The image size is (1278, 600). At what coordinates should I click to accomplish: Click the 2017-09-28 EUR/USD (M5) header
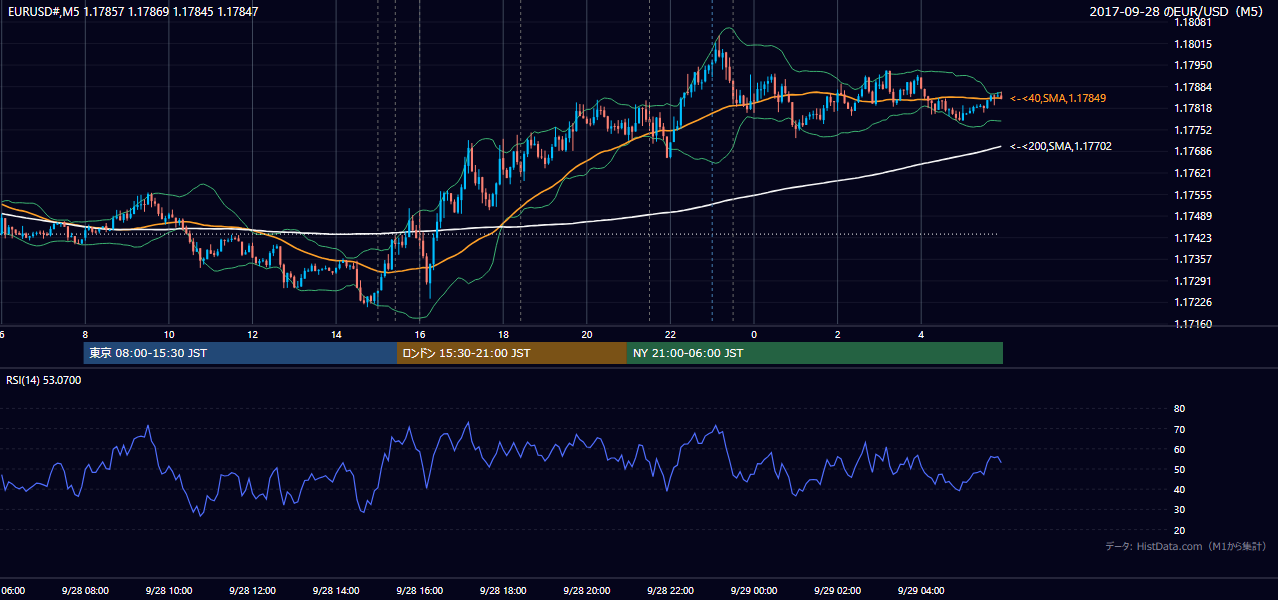[1178, 12]
